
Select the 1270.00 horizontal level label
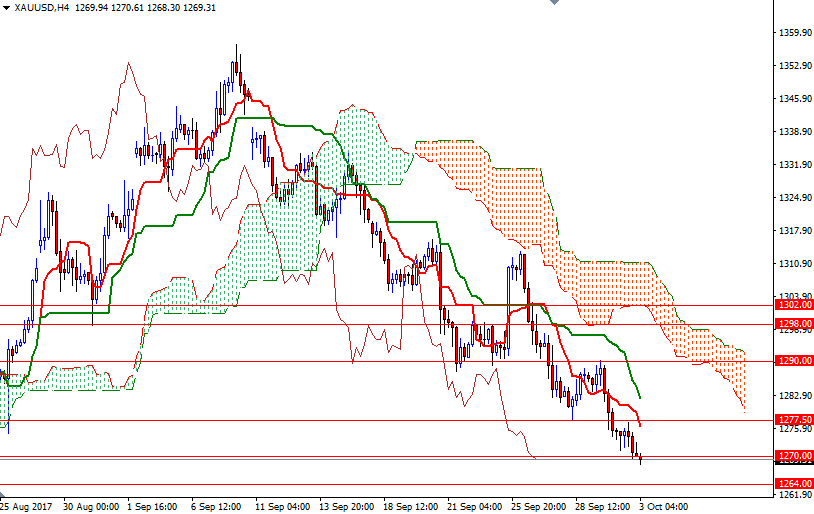[793, 456]
